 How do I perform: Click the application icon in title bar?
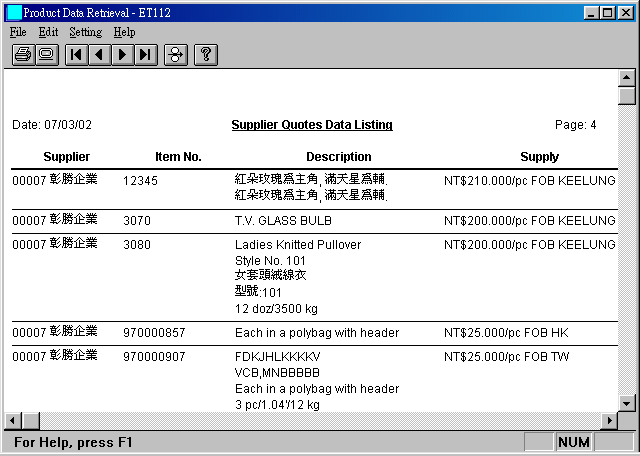pos(13,12)
